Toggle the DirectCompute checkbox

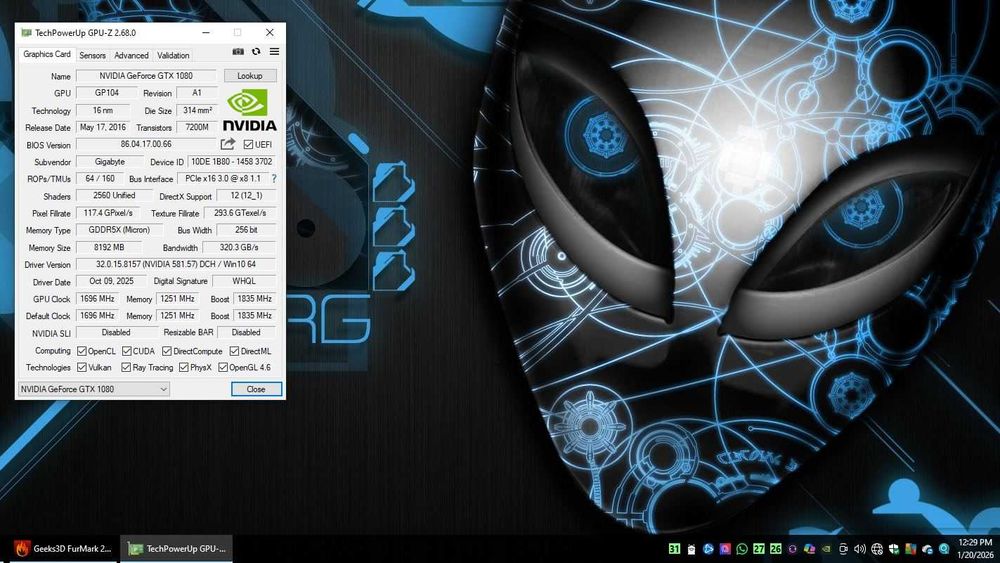[x=166, y=351]
